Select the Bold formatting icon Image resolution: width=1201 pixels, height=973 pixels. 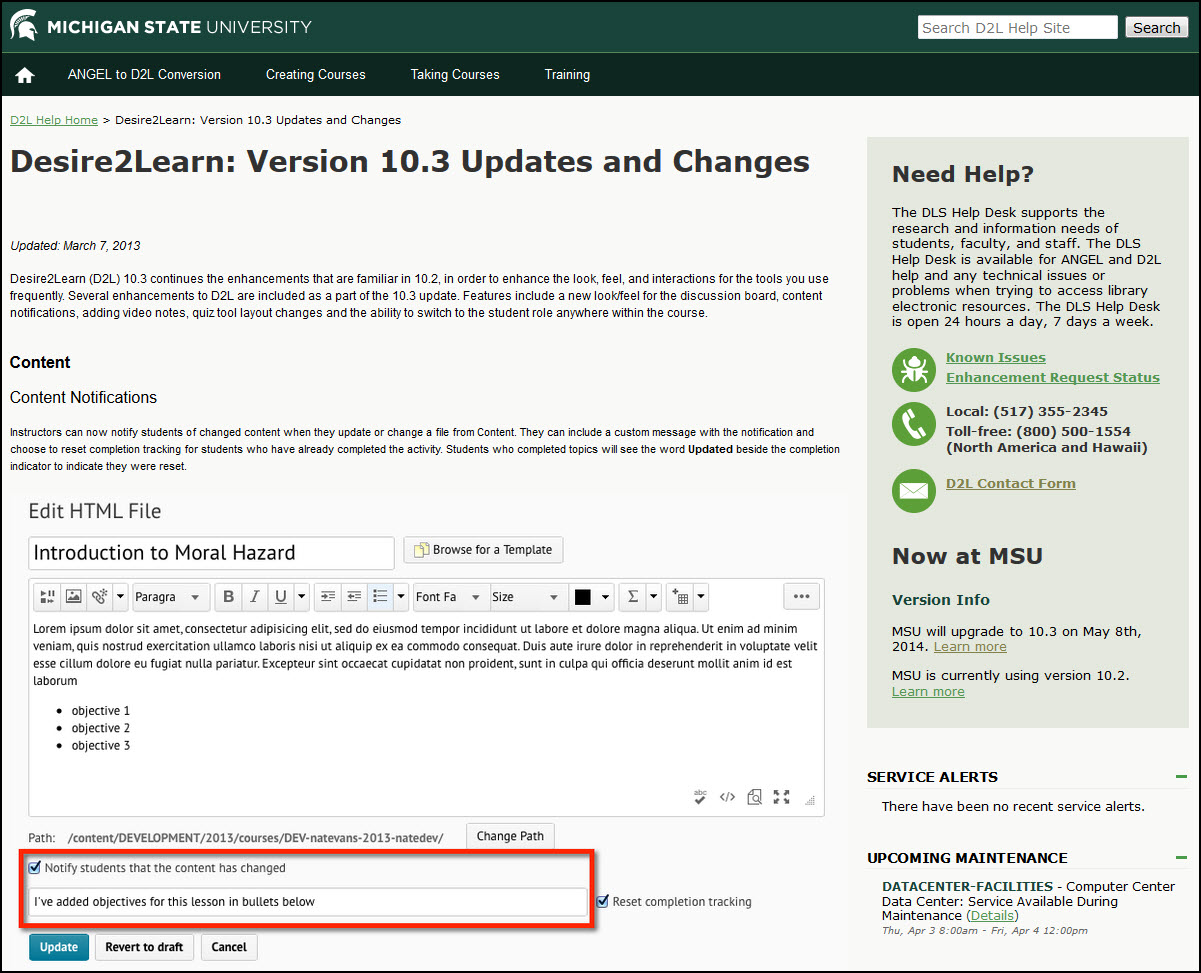click(228, 596)
